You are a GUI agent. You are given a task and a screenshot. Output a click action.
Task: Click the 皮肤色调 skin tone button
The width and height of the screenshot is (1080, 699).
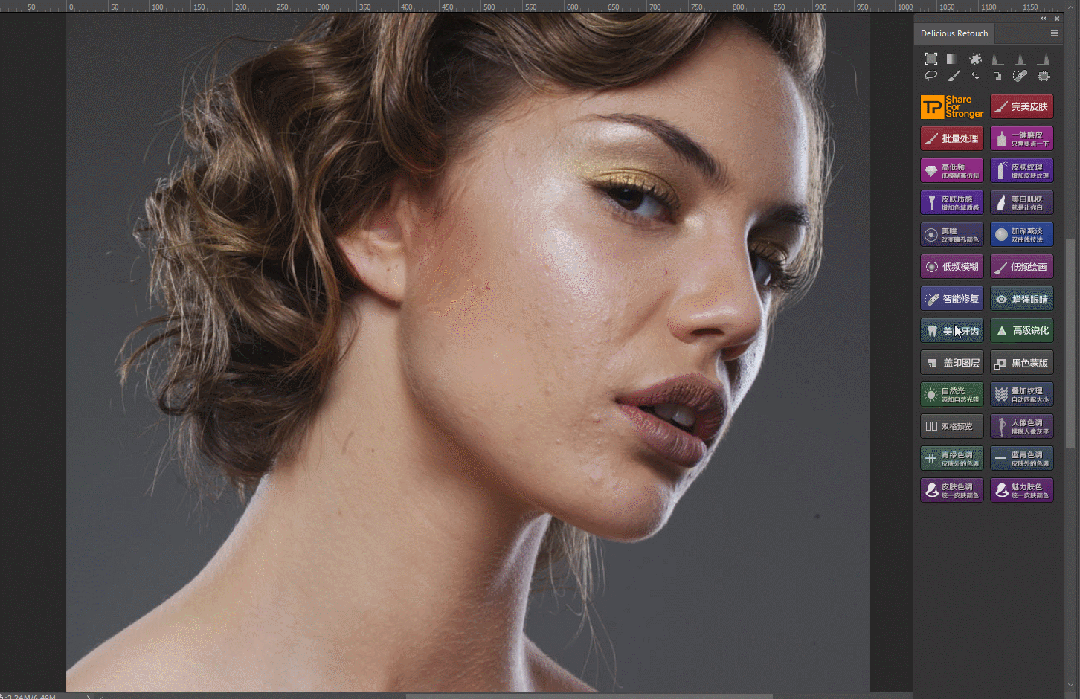(952, 490)
